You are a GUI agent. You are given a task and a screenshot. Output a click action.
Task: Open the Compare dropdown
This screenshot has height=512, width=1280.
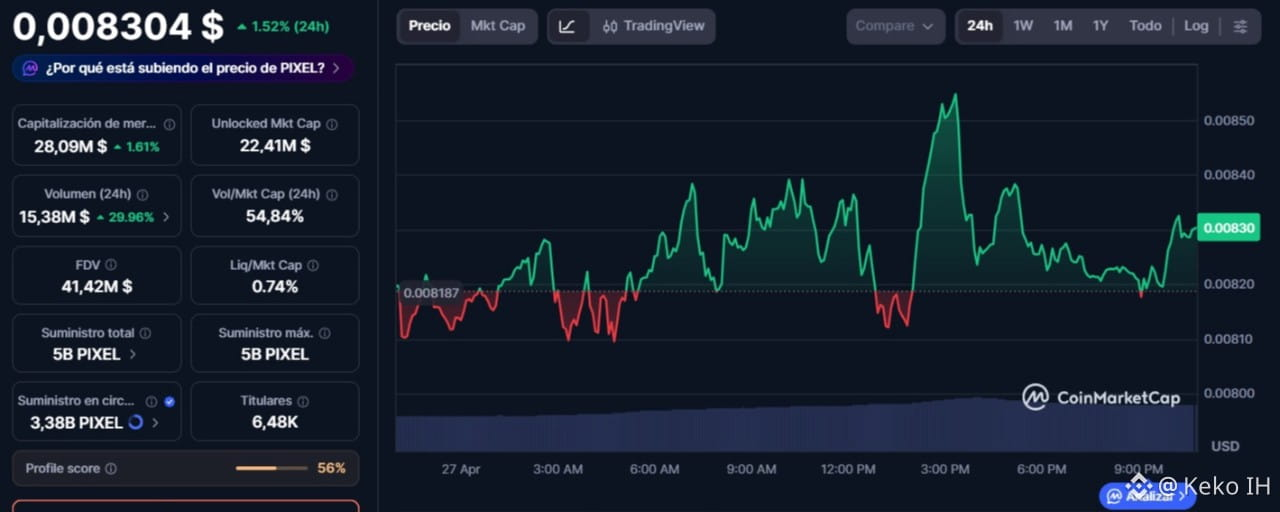click(x=896, y=26)
